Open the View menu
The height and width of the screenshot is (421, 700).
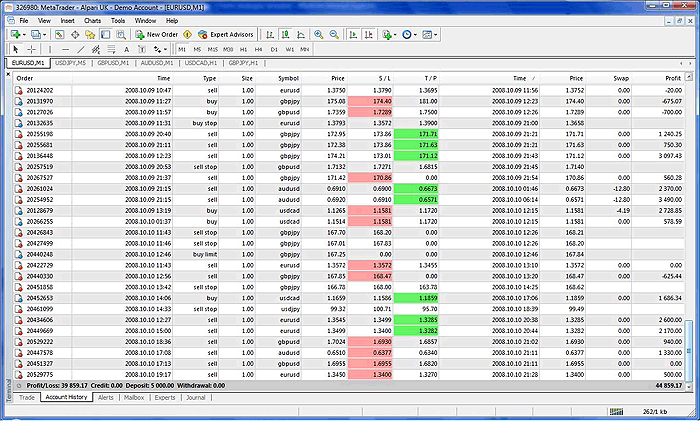pos(44,21)
